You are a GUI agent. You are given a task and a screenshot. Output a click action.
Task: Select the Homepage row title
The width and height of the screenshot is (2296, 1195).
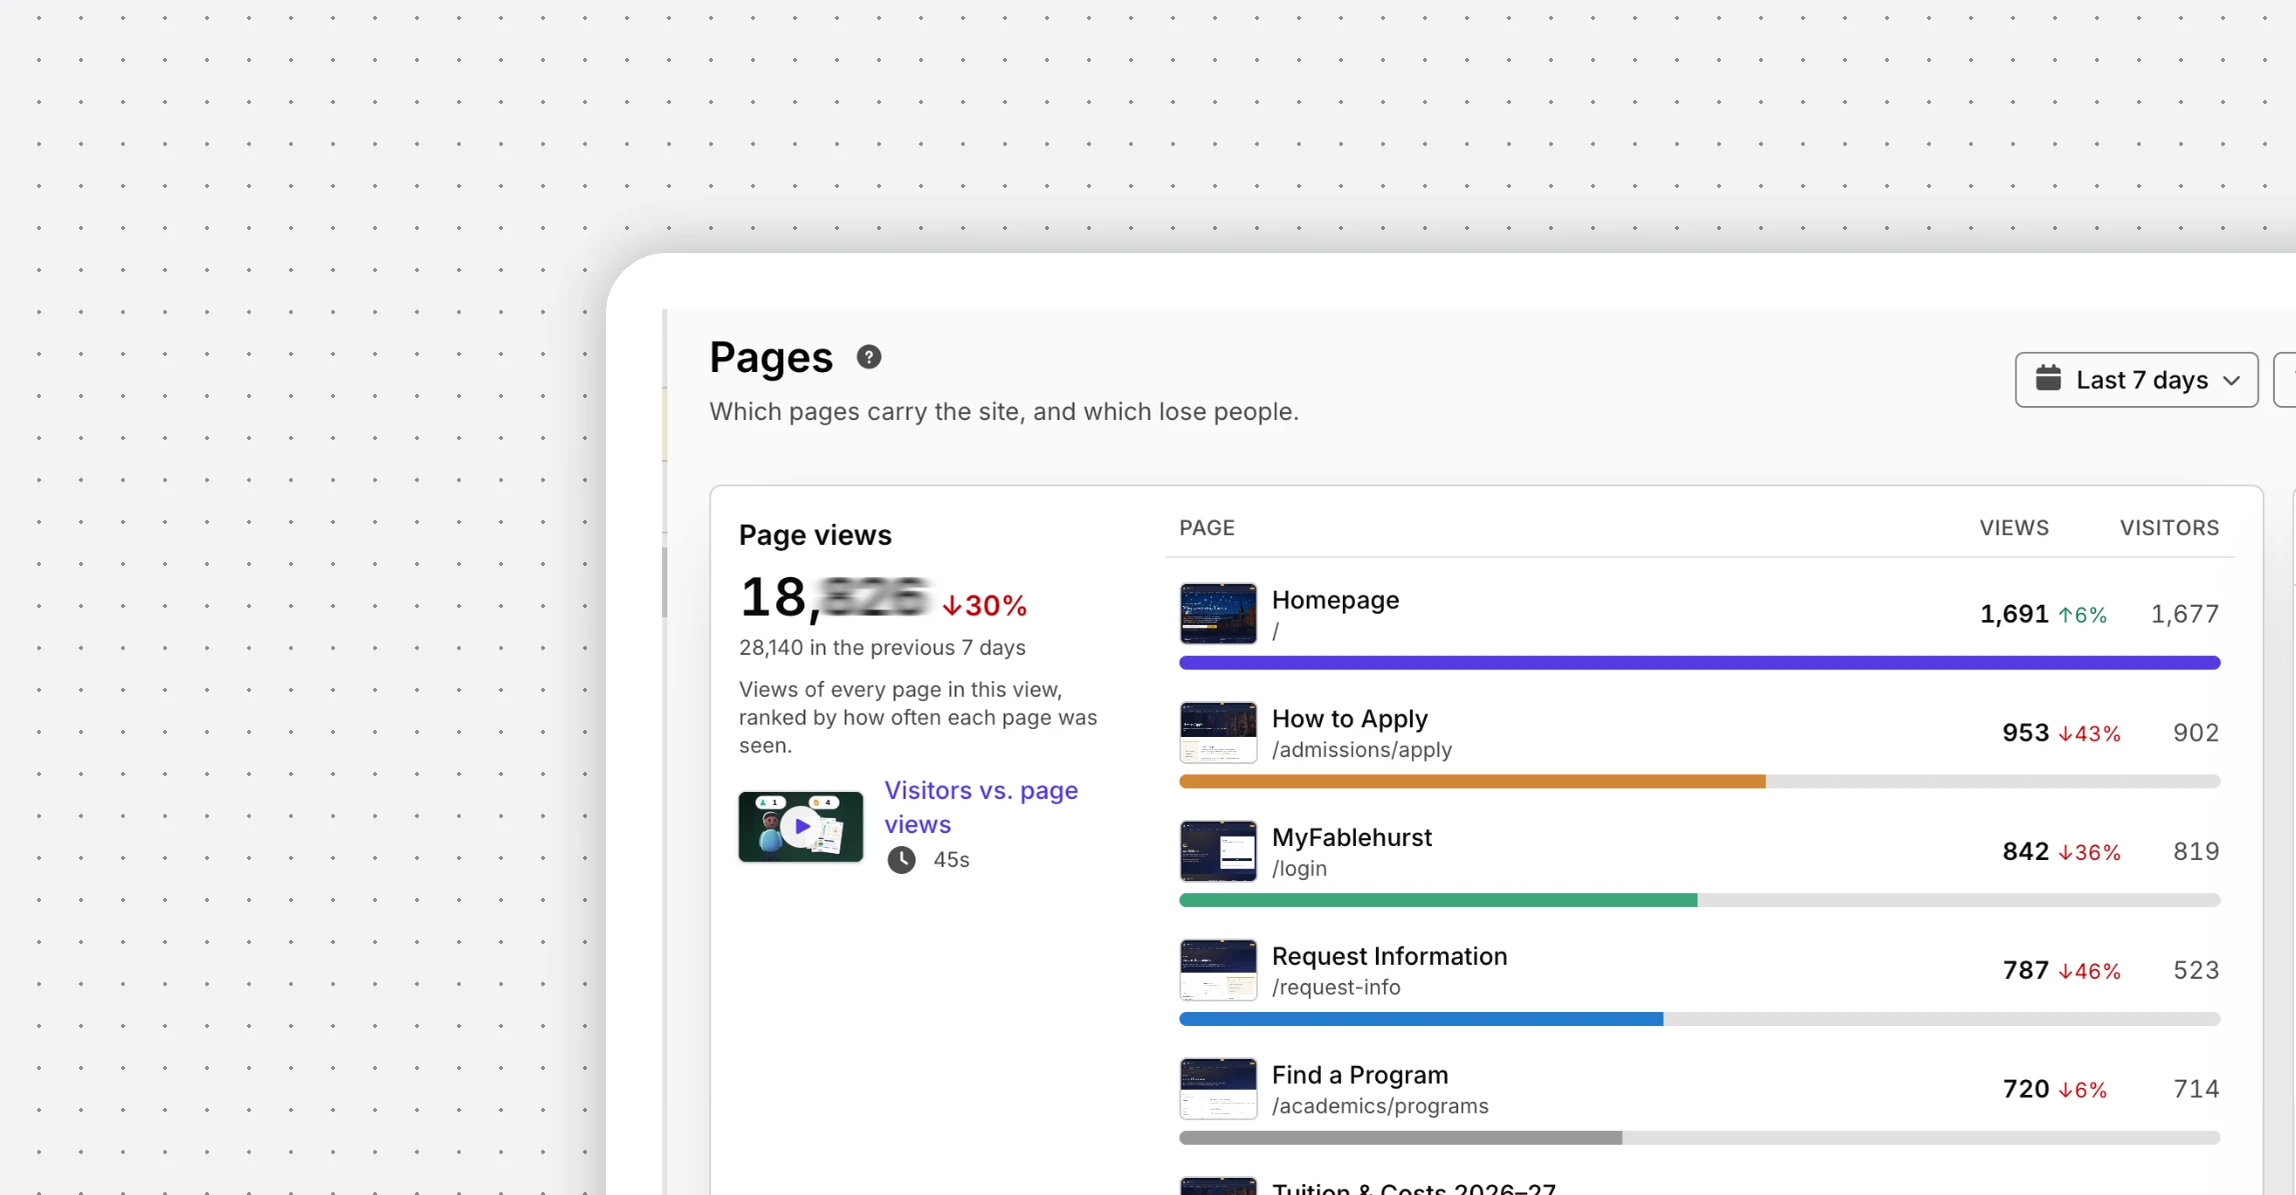[x=1335, y=600]
